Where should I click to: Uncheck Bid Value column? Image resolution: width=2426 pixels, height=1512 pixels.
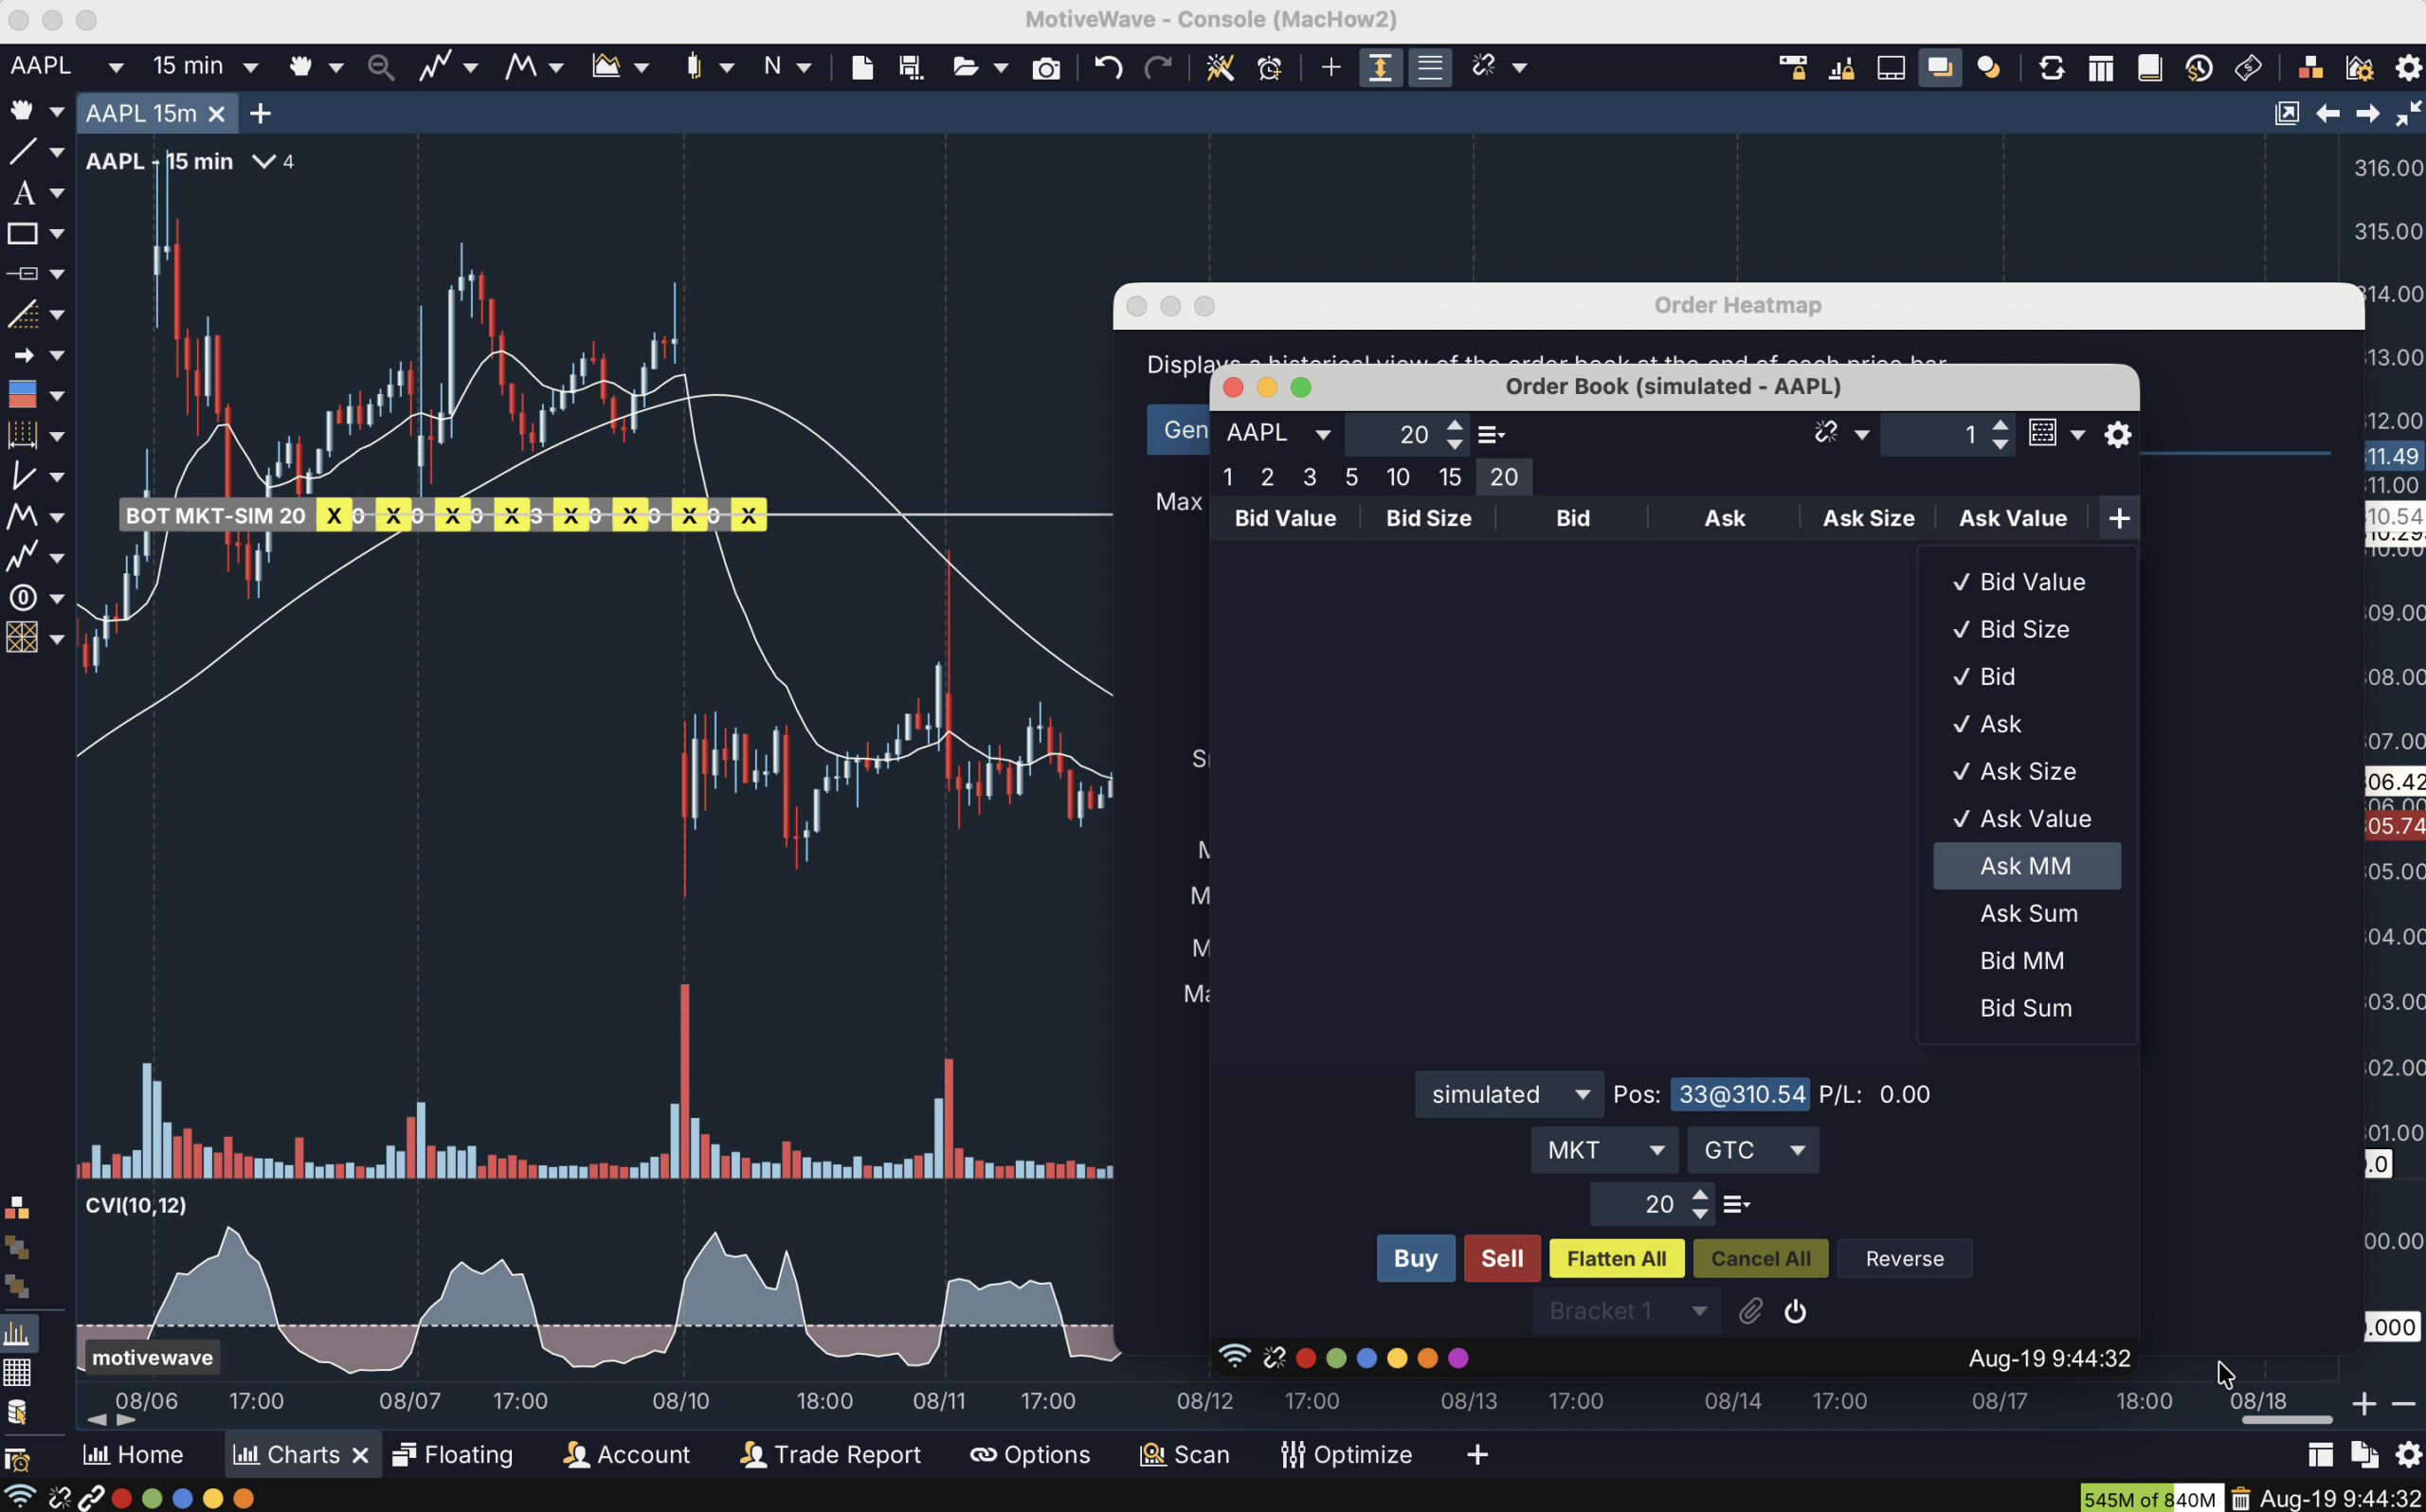click(2026, 582)
